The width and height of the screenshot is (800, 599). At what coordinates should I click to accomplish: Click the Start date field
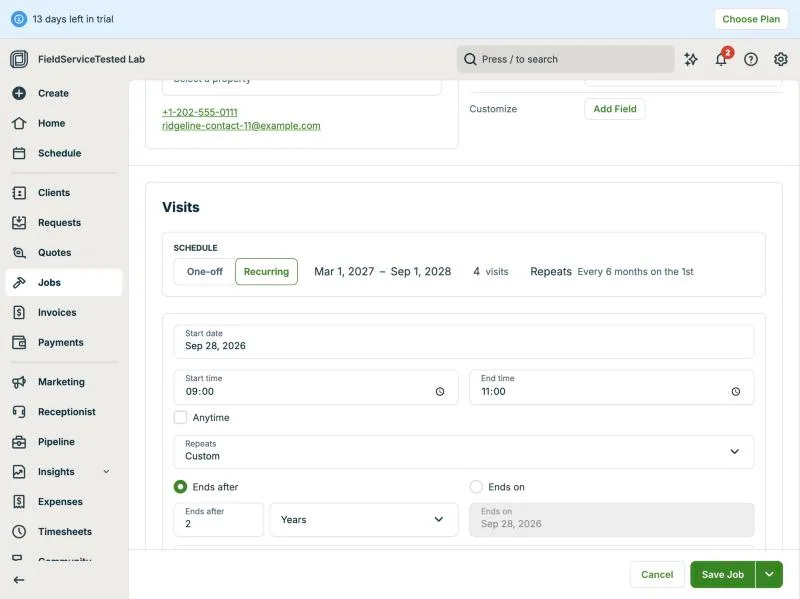pos(463,341)
